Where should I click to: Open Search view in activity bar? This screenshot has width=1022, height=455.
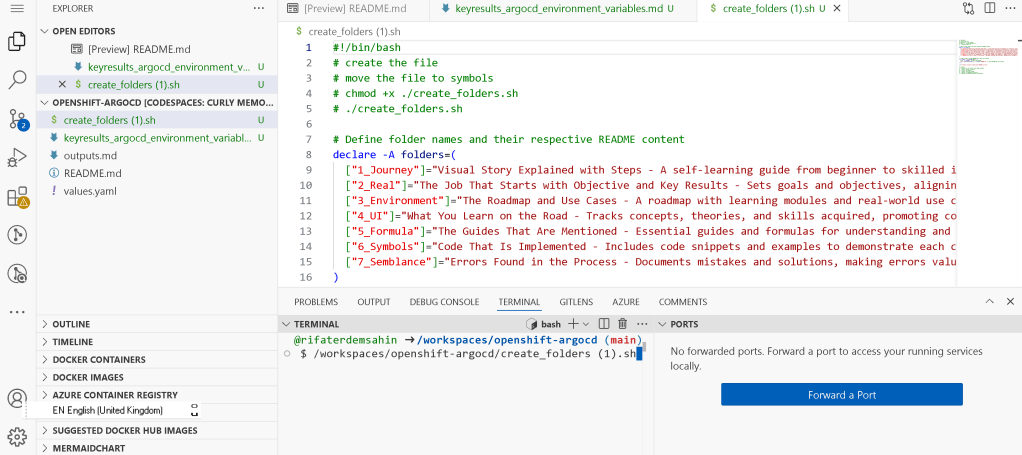[x=17, y=80]
